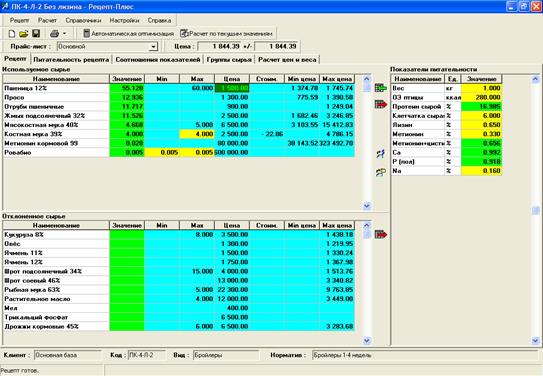Select the green value cell for Пшеница 12%
The width and height of the screenshot is (543, 376).
(127, 88)
